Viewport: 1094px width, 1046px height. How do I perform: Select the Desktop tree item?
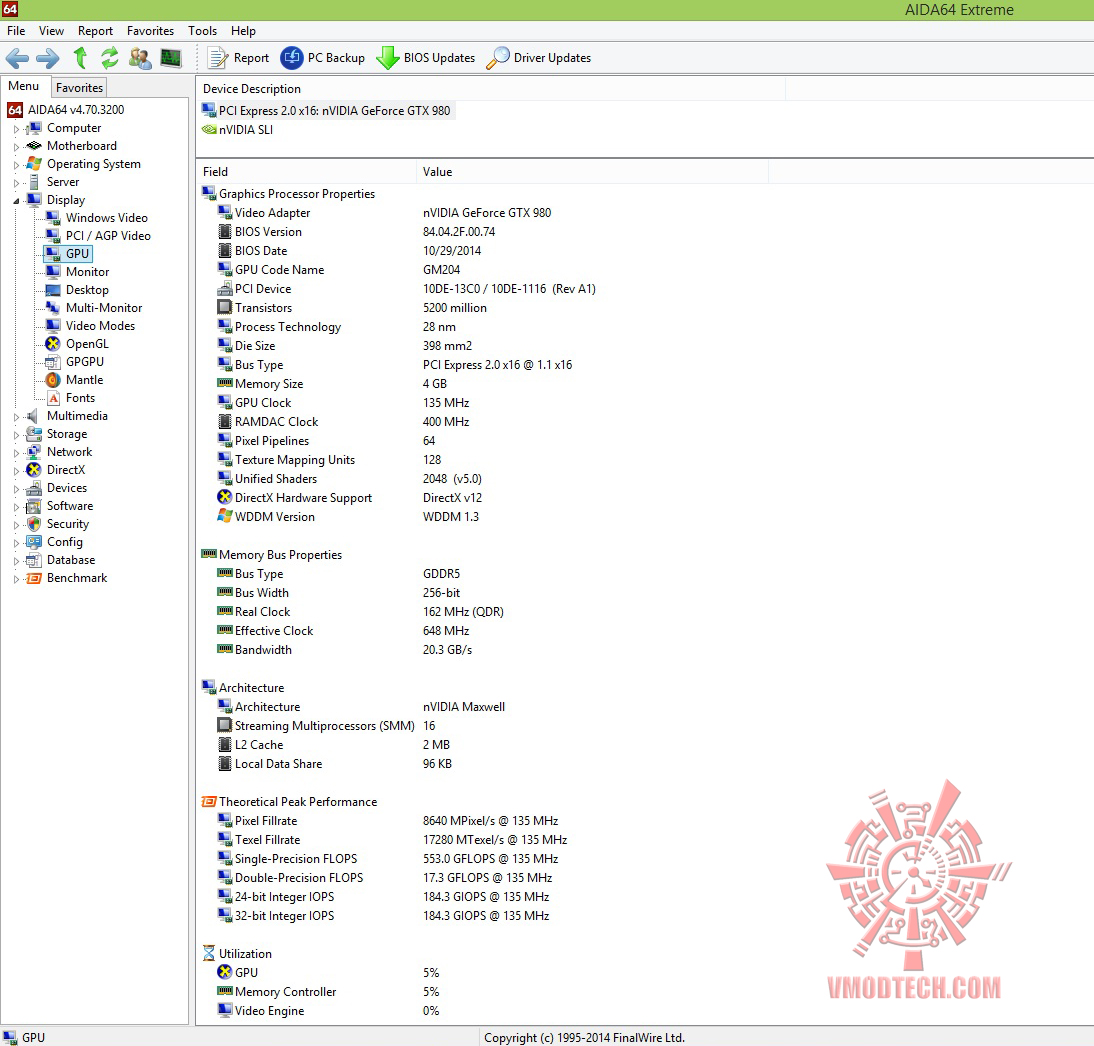[87, 290]
